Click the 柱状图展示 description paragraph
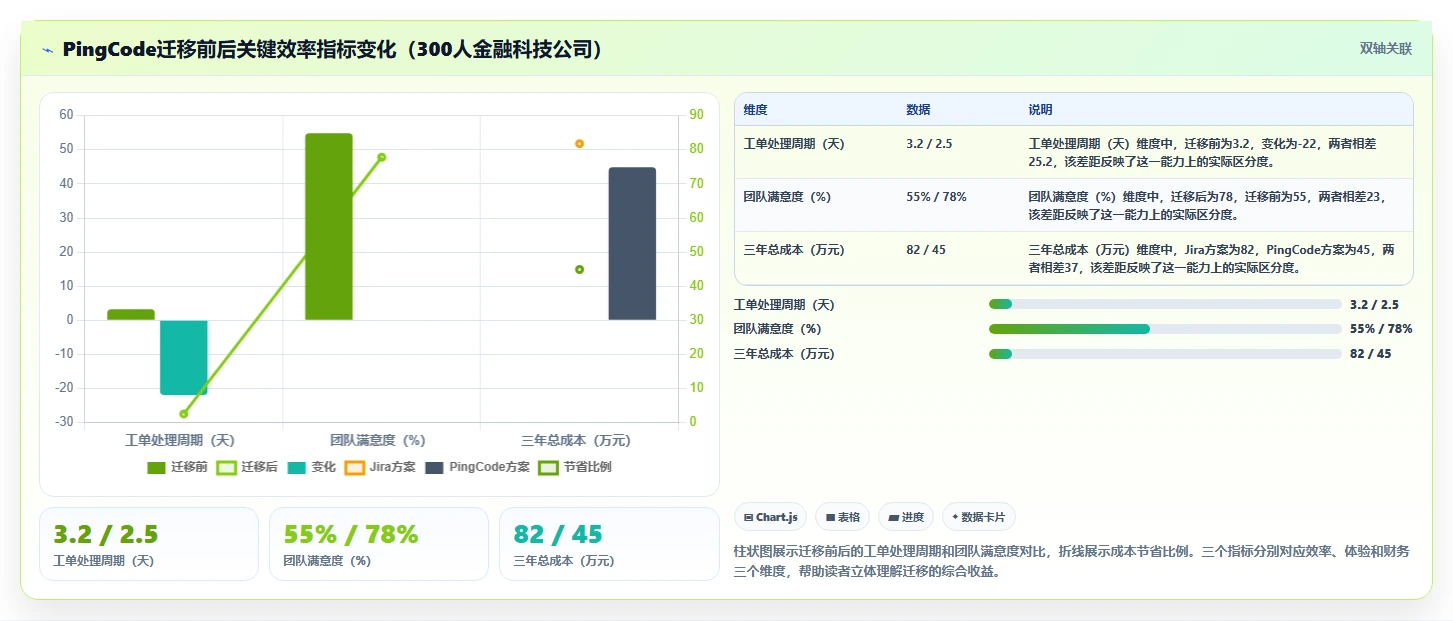Image resolution: width=1453 pixels, height=621 pixels. pos(1070,561)
